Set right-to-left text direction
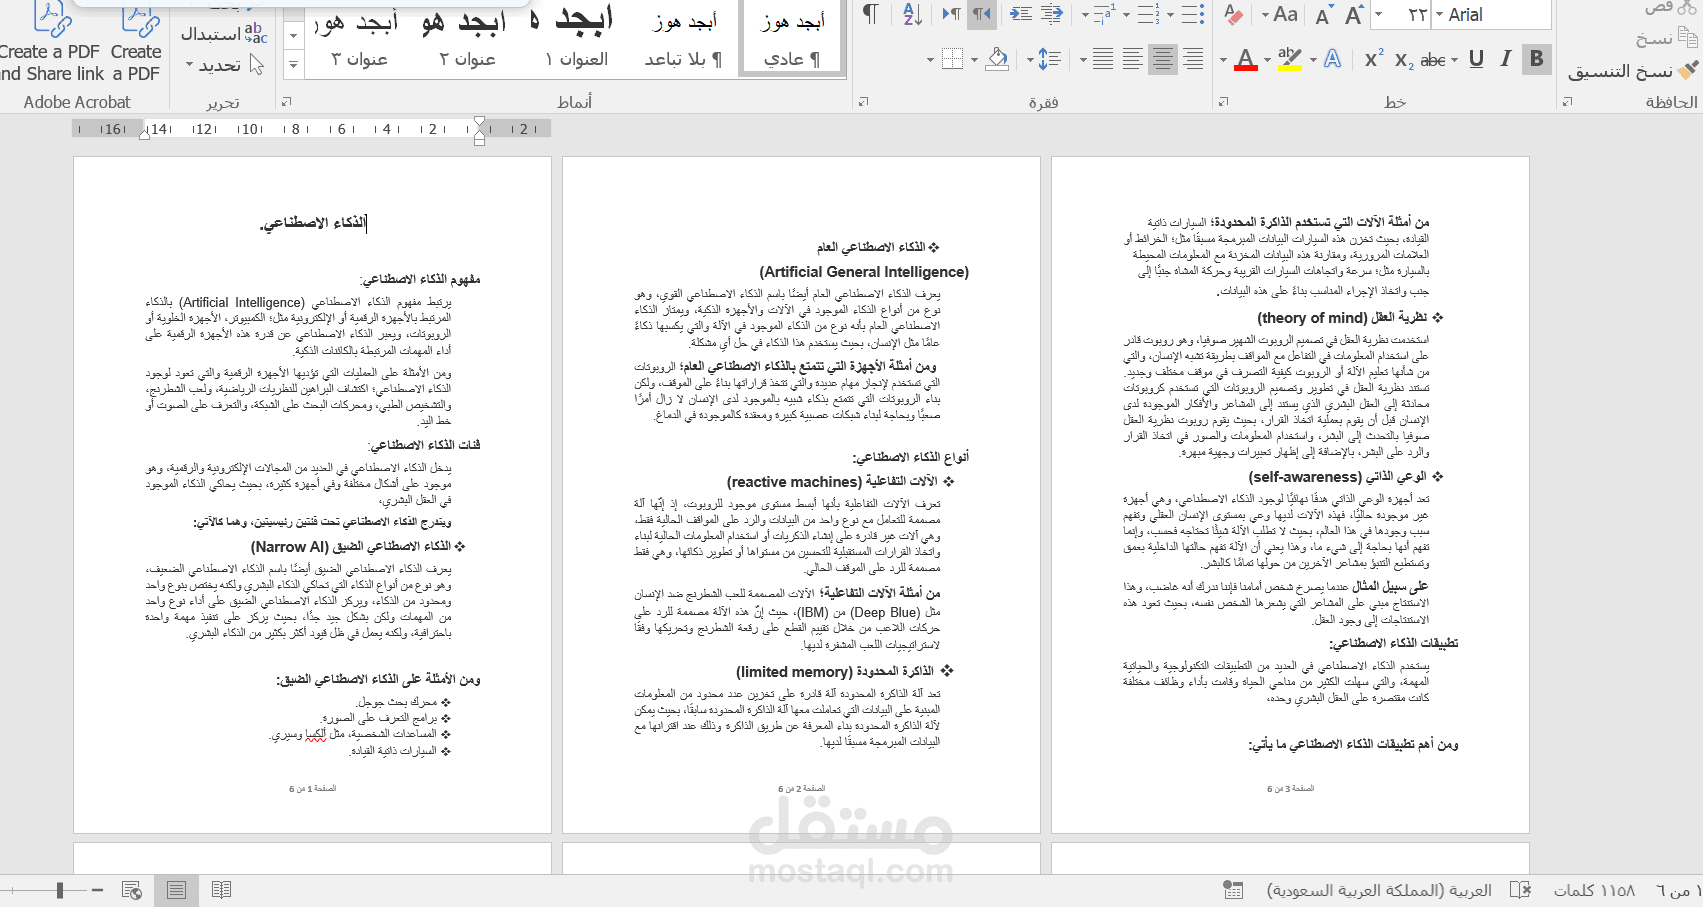This screenshot has width=1703, height=907. click(983, 14)
